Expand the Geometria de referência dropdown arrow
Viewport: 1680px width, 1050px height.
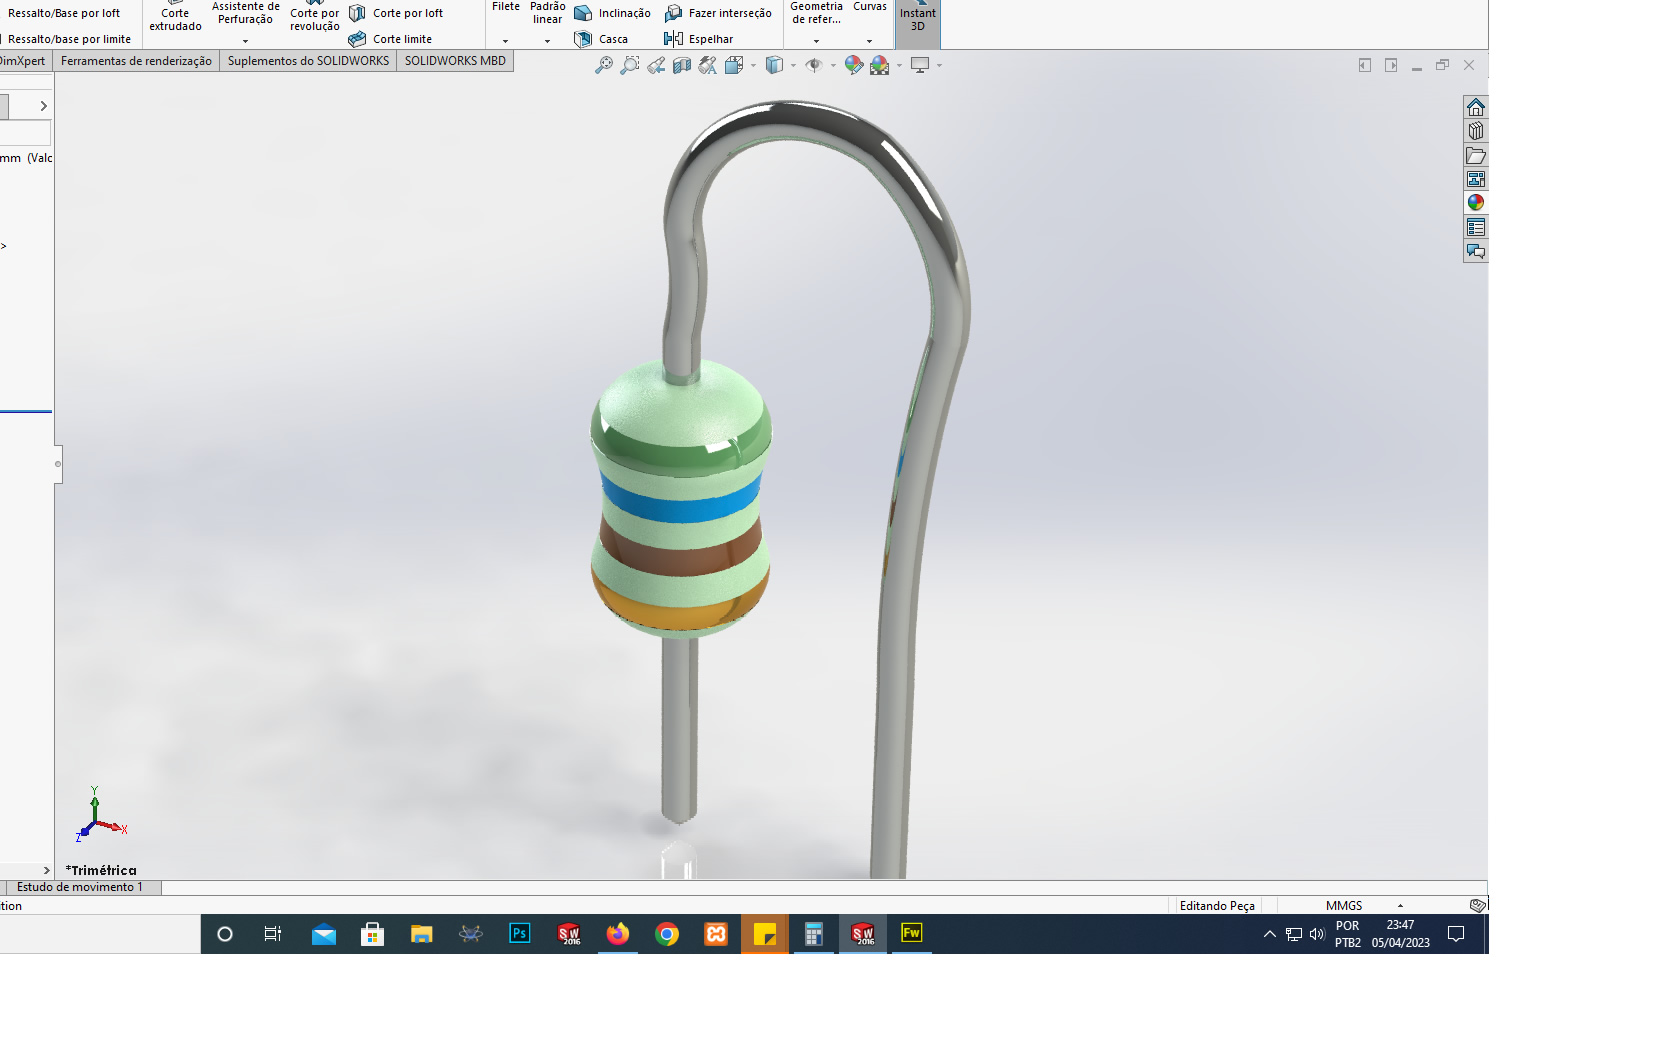tap(816, 41)
